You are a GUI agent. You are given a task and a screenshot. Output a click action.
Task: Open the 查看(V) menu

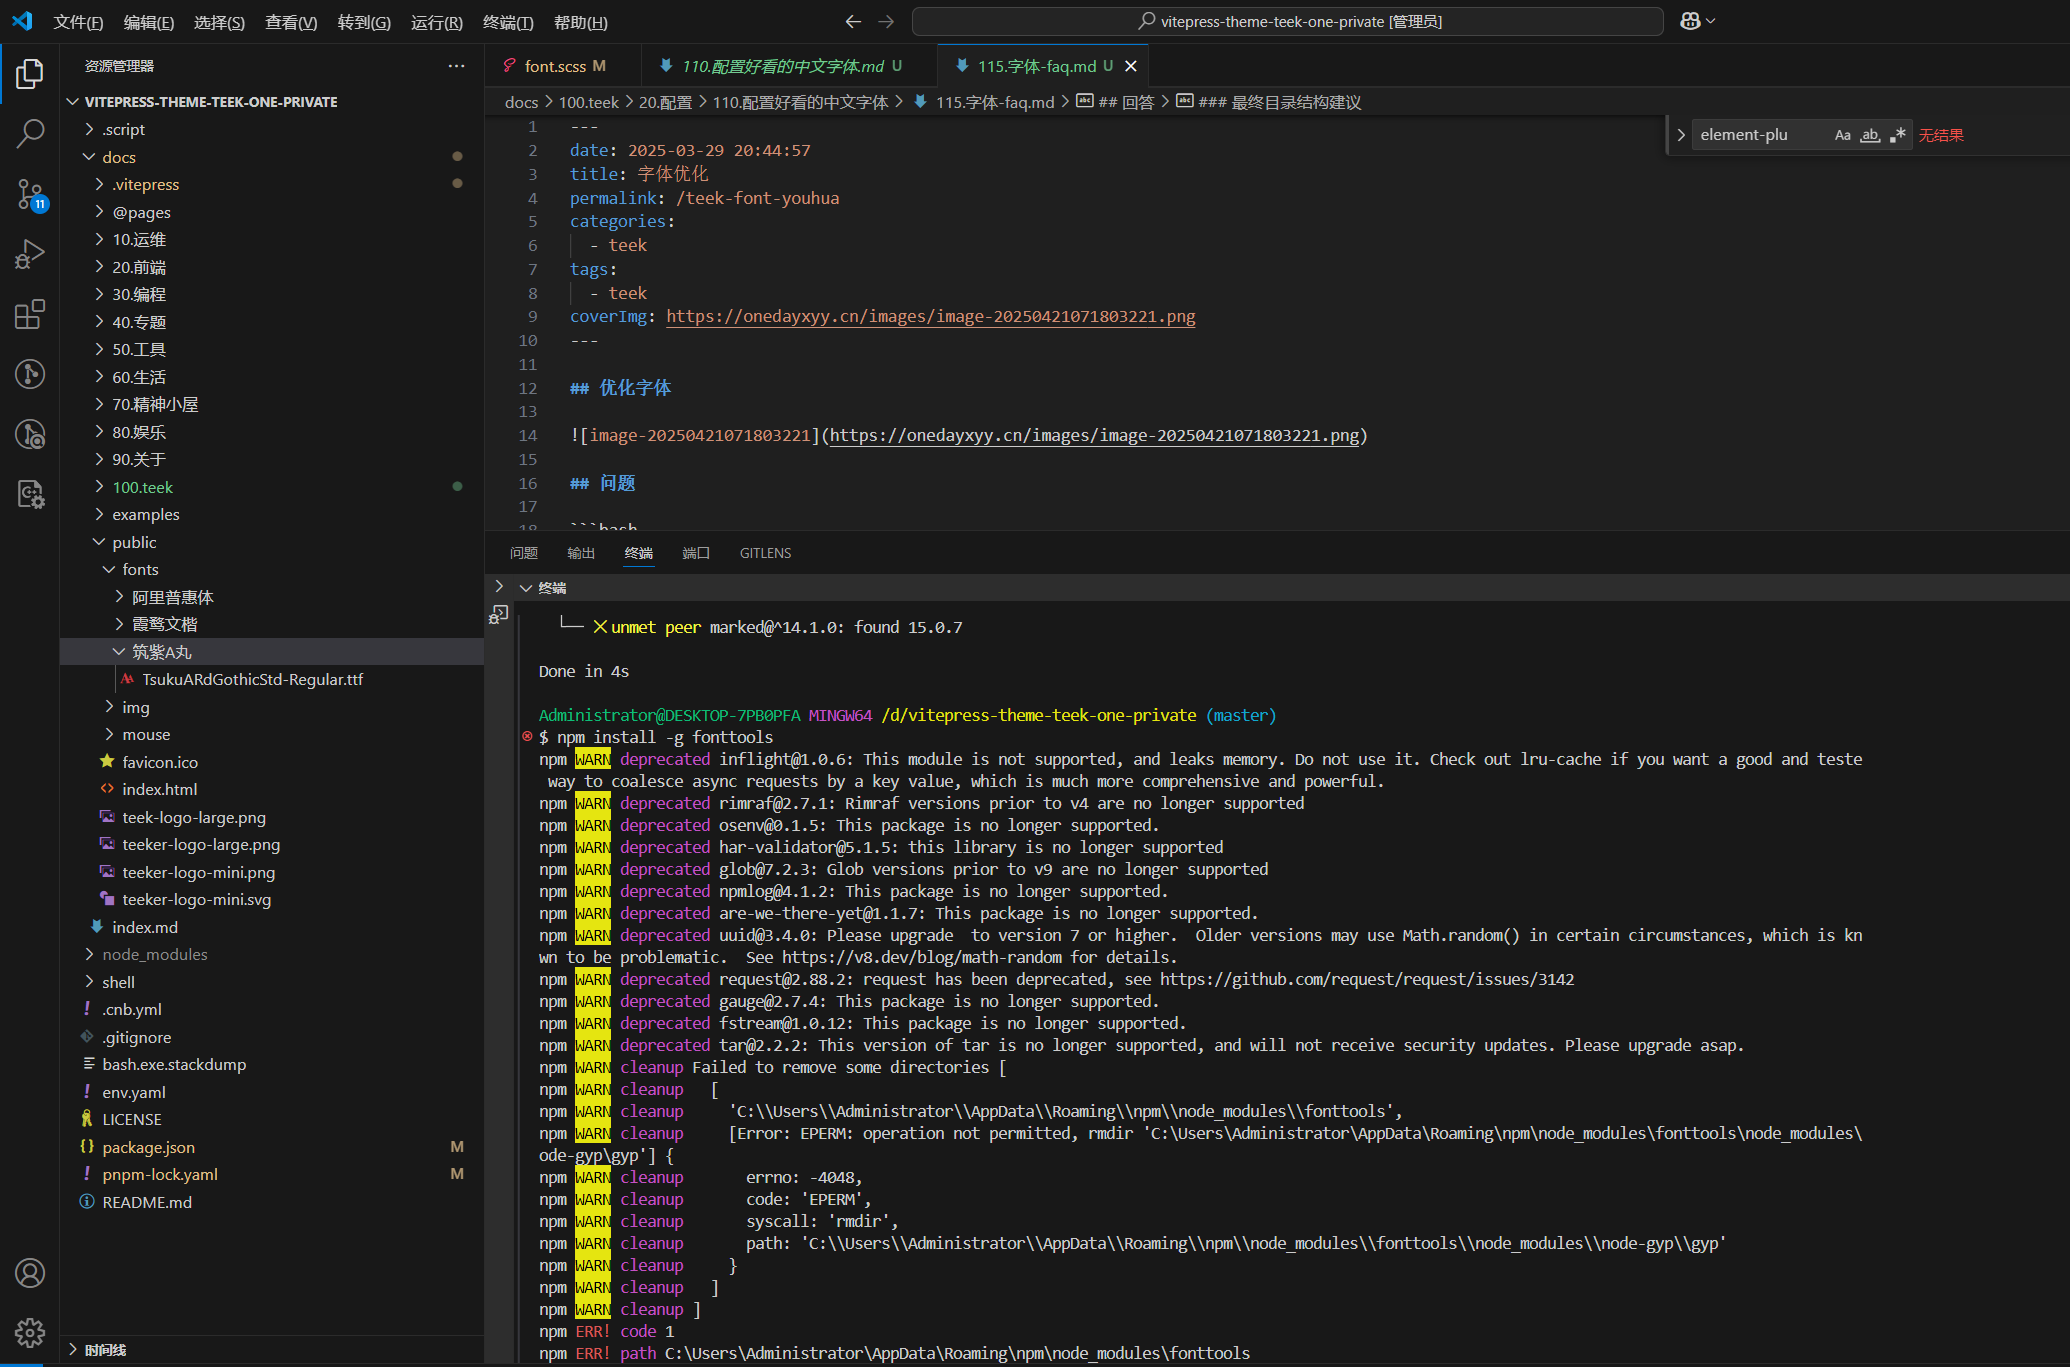(x=291, y=22)
